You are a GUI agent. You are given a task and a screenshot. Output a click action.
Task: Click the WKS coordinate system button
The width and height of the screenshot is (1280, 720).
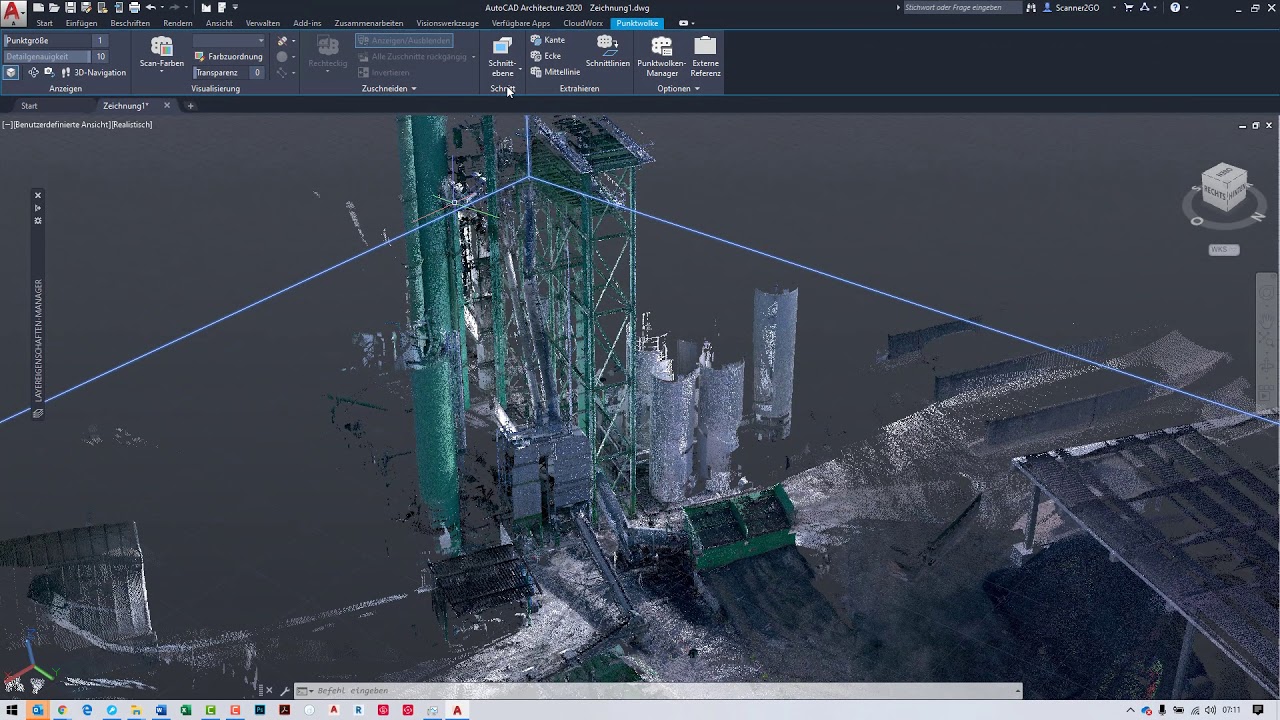1224,250
